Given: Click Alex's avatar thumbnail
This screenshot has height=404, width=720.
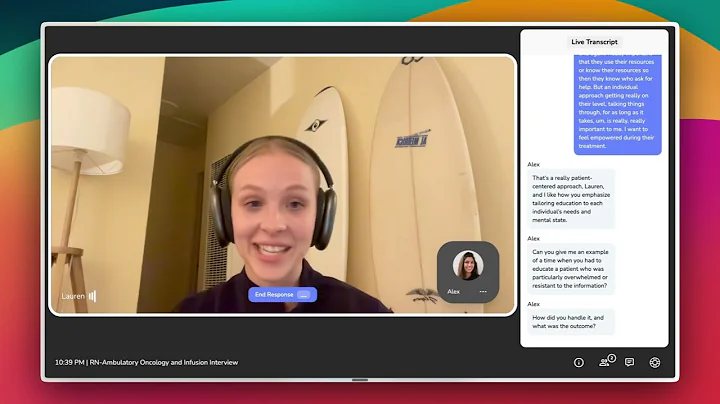Looking at the screenshot, I should click(468, 265).
